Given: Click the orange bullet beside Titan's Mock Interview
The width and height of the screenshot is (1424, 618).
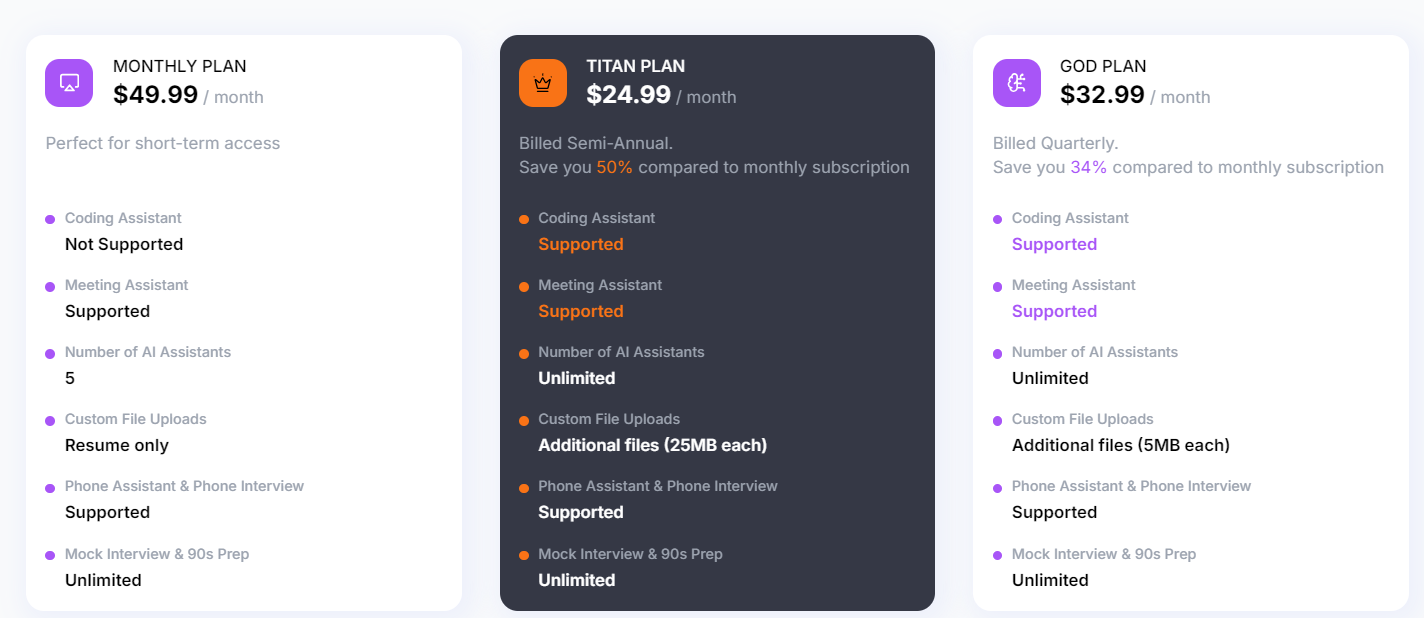Looking at the screenshot, I should point(524,555).
